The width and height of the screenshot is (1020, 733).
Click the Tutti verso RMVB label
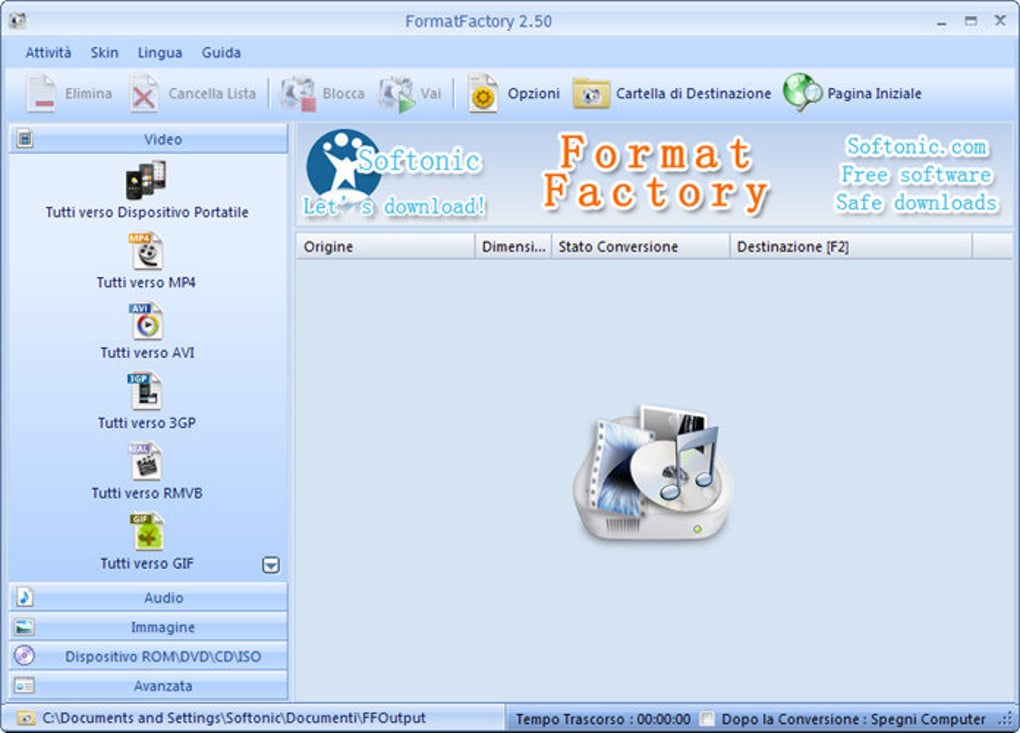[147, 493]
